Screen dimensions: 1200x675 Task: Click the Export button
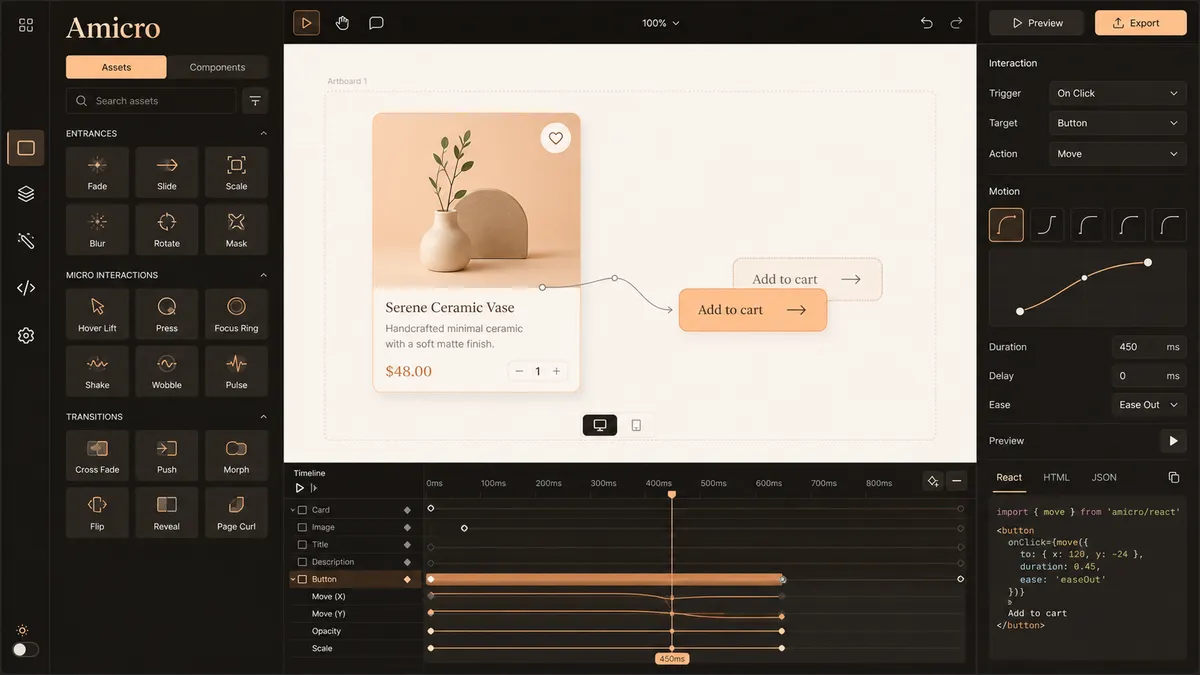(x=1141, y=23)
